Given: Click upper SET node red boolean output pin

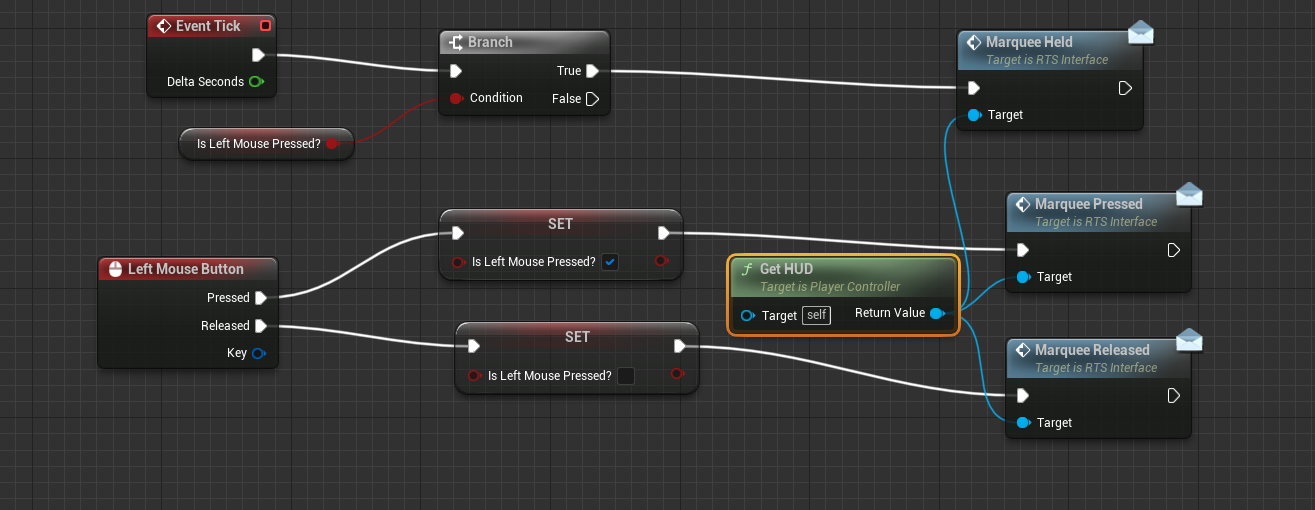Looking at the screenshot, I should point(661,261).
